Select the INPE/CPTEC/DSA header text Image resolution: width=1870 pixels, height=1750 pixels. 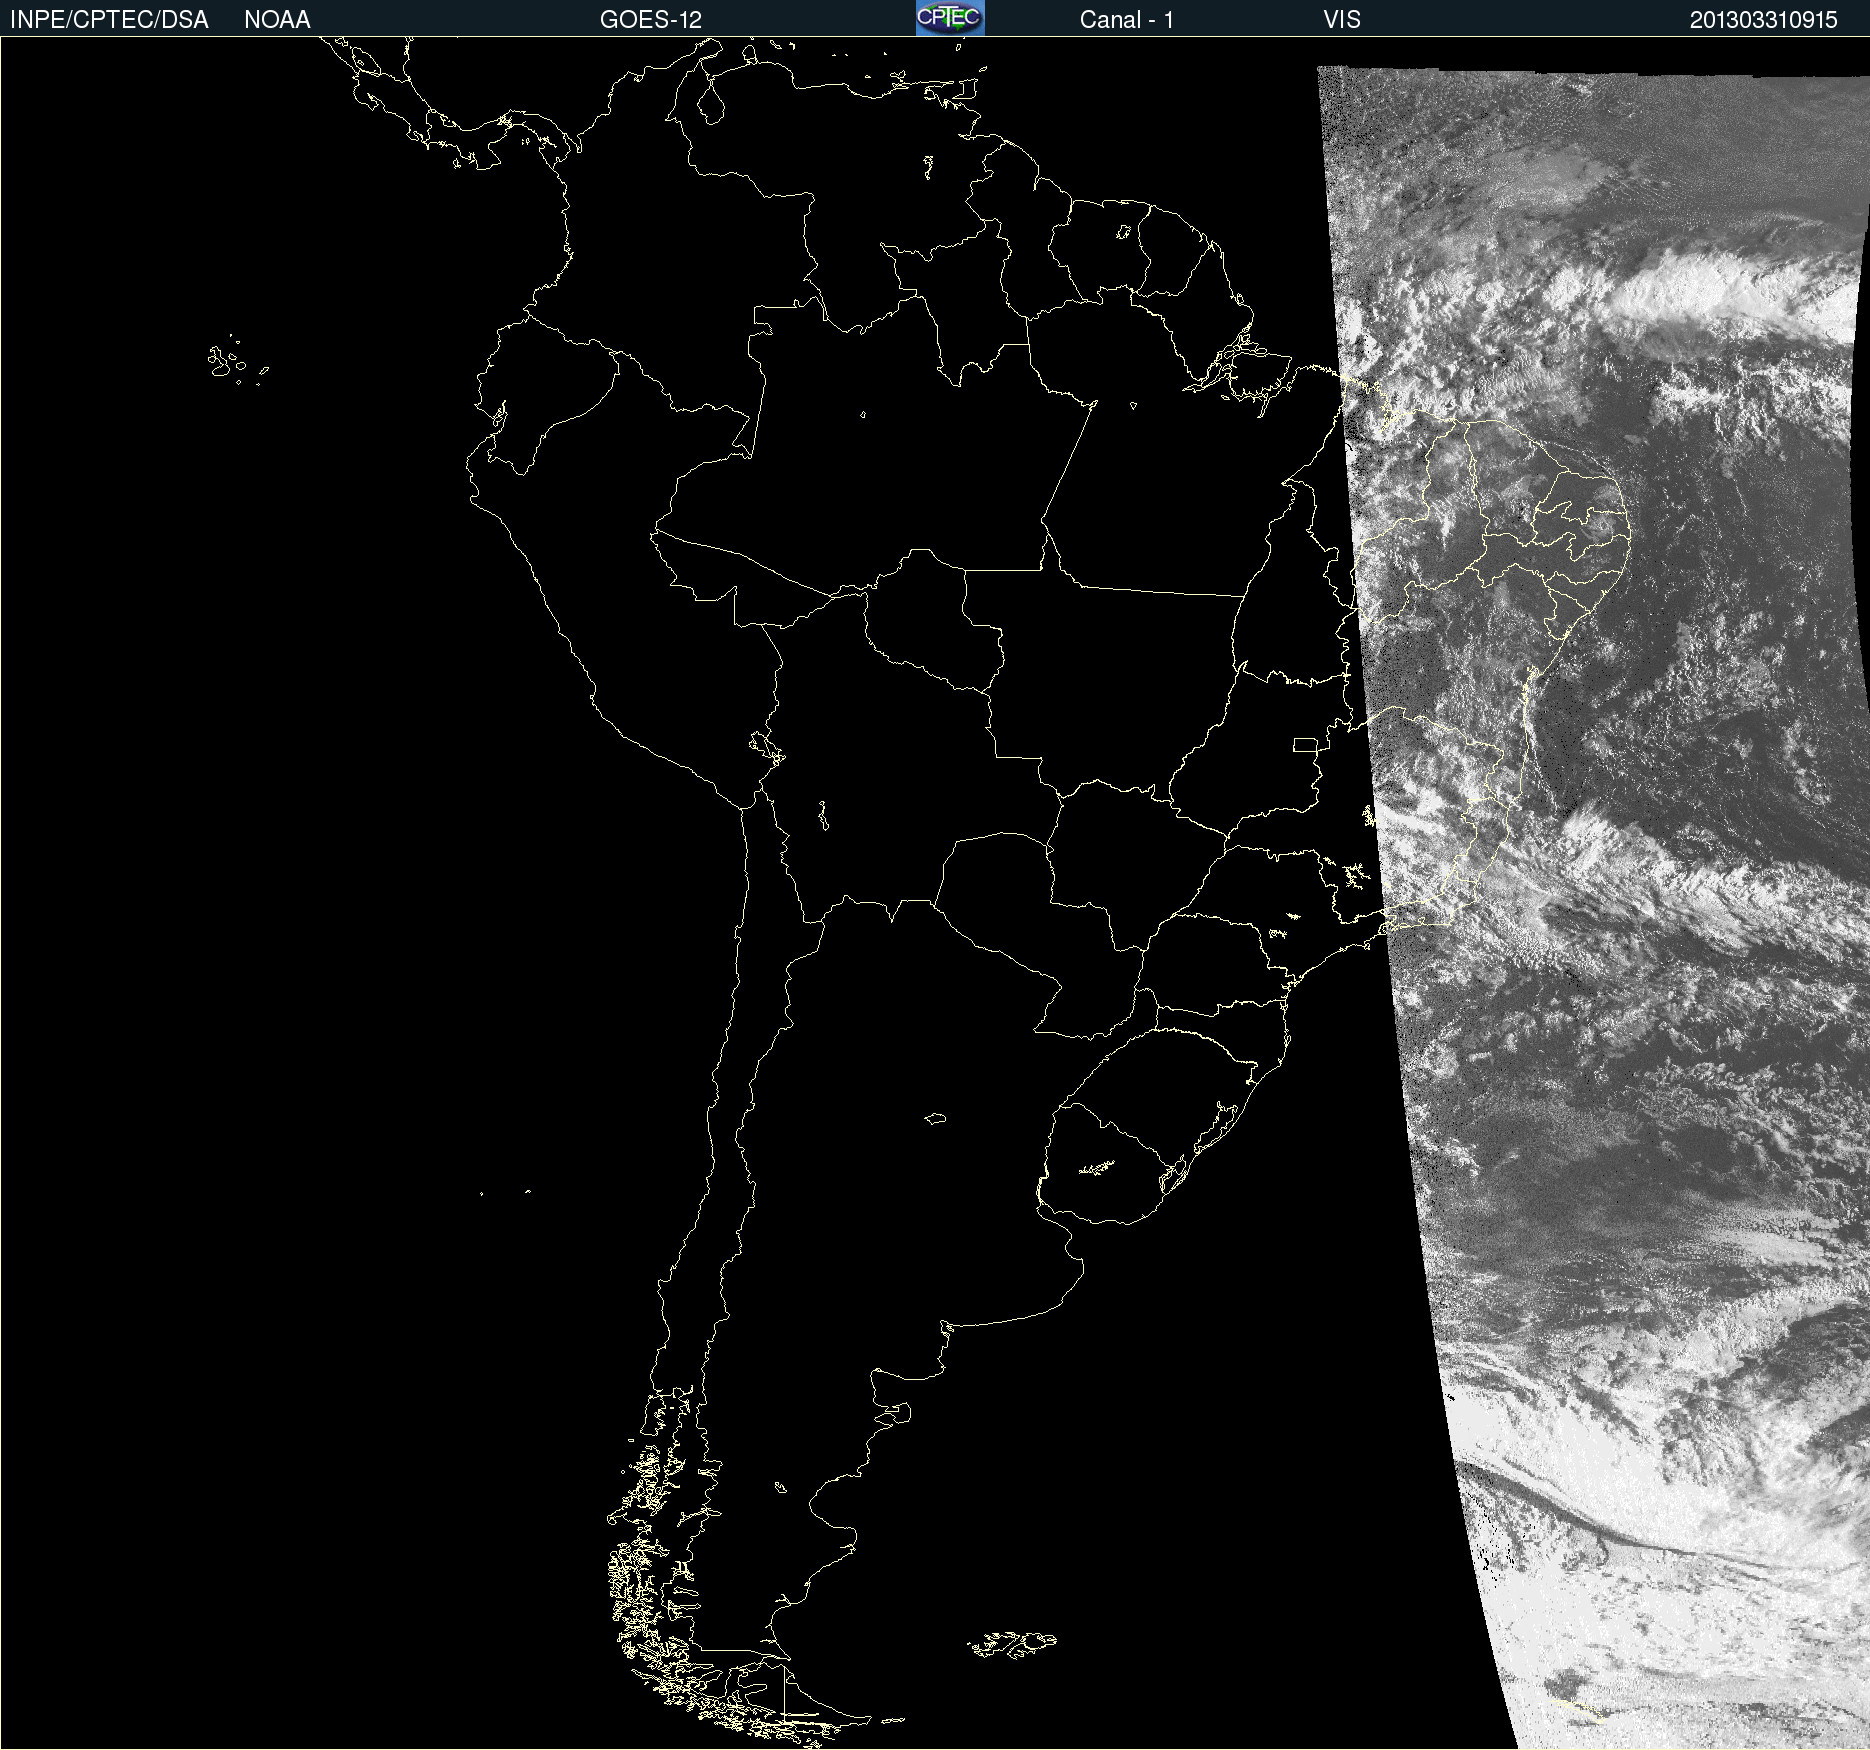pos(109,20)
